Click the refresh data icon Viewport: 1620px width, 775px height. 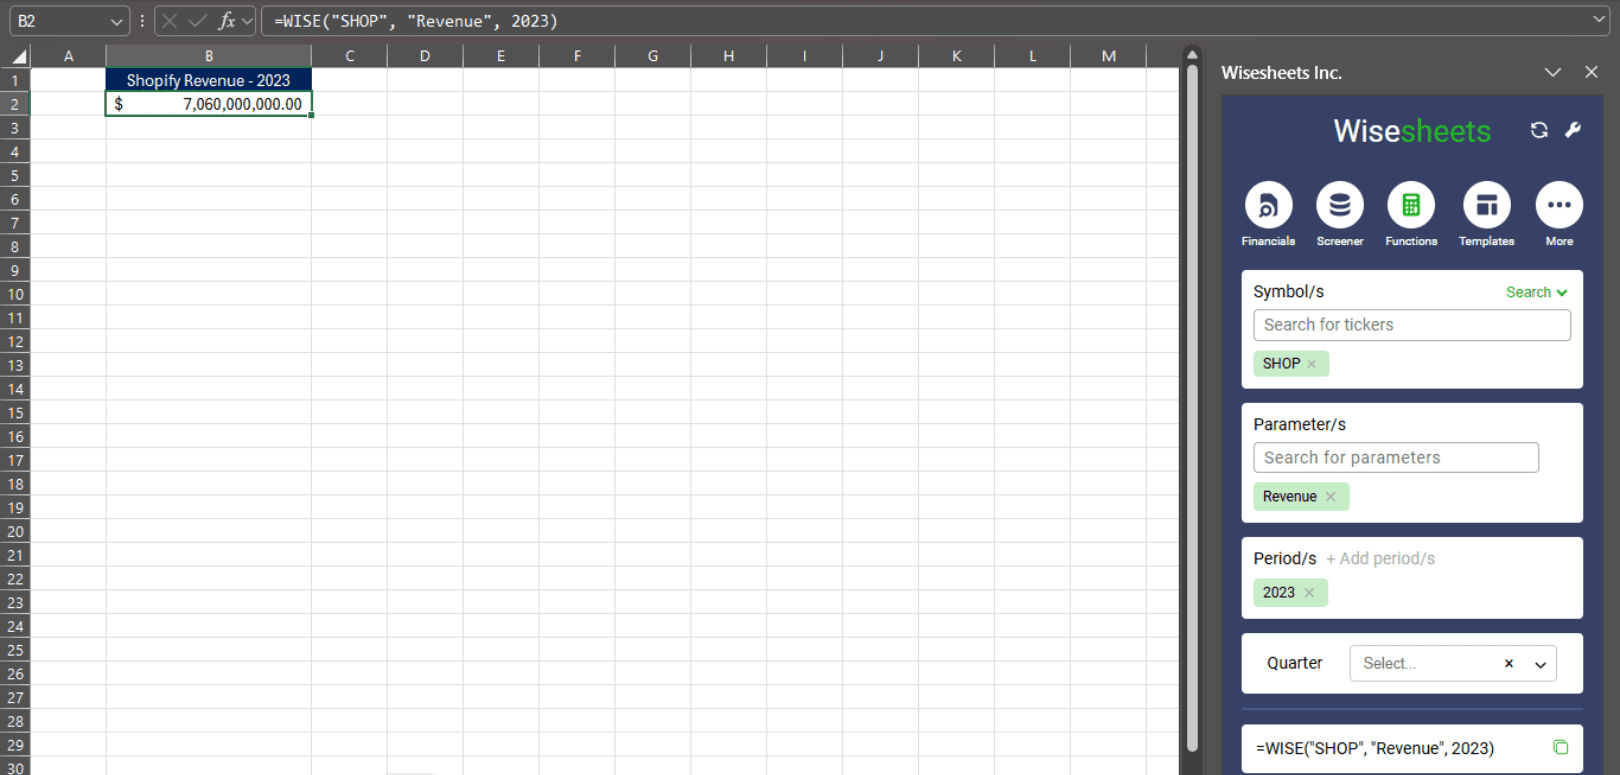coord(1539,130)
